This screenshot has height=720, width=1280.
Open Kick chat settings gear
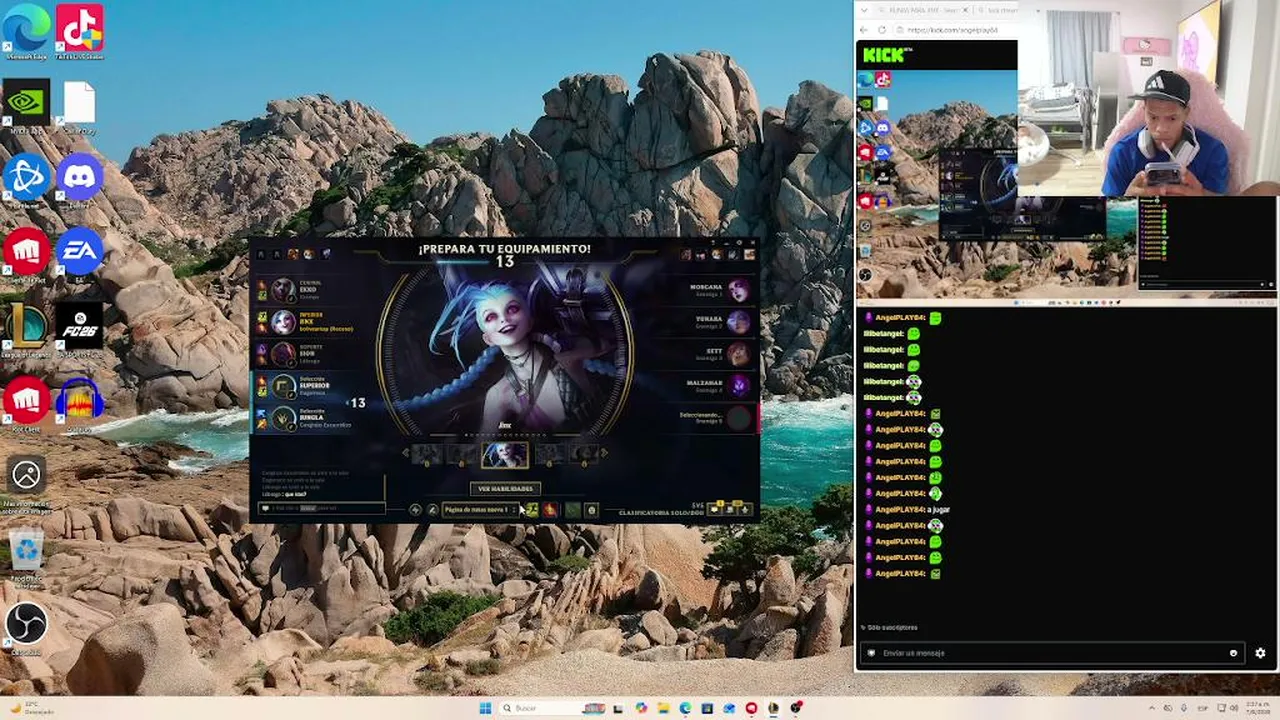click(x=1260, y=653)
